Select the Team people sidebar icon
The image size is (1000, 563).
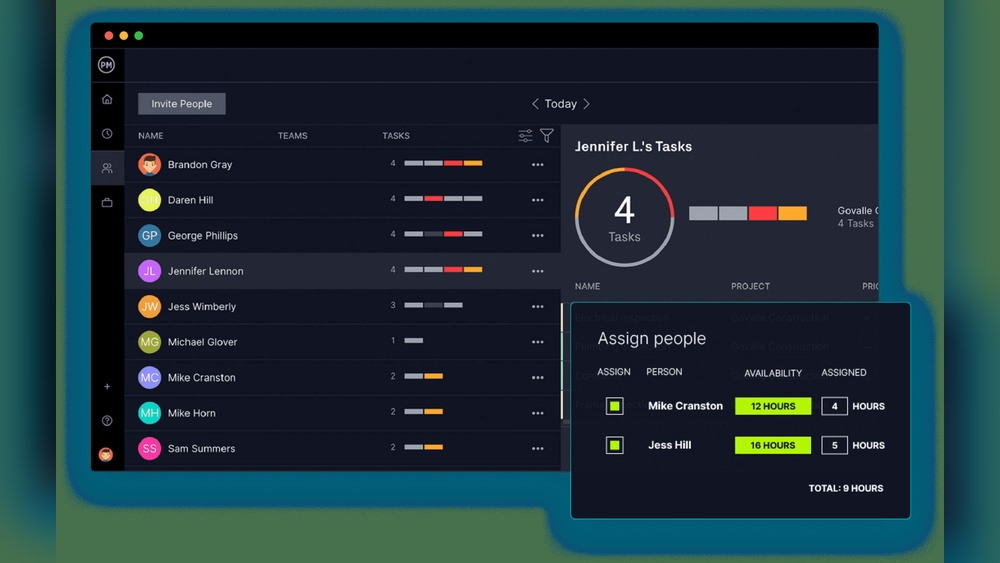click(107, 168)
